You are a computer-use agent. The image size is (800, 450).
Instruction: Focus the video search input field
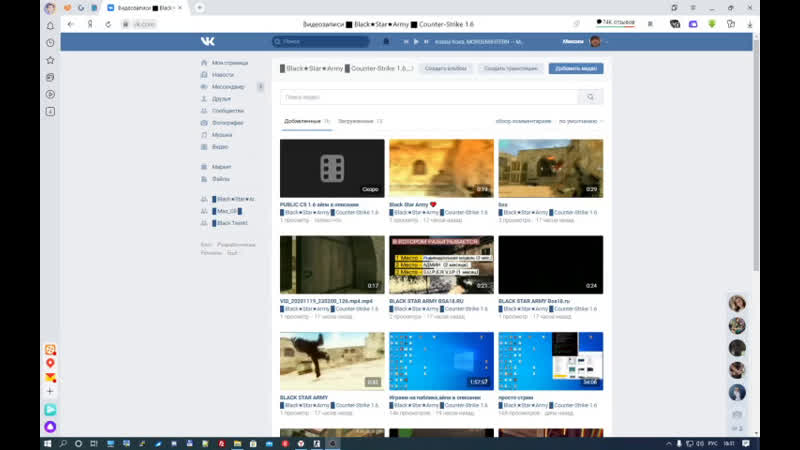coord(430,97)
